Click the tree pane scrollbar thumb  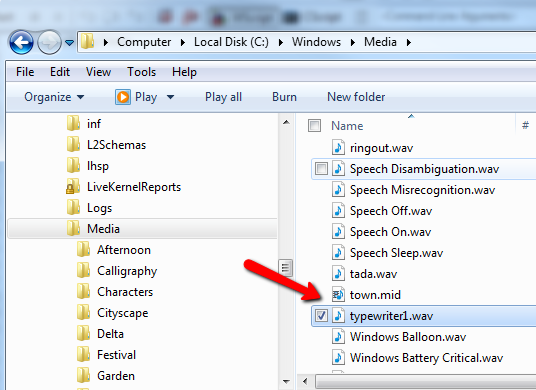286,268
